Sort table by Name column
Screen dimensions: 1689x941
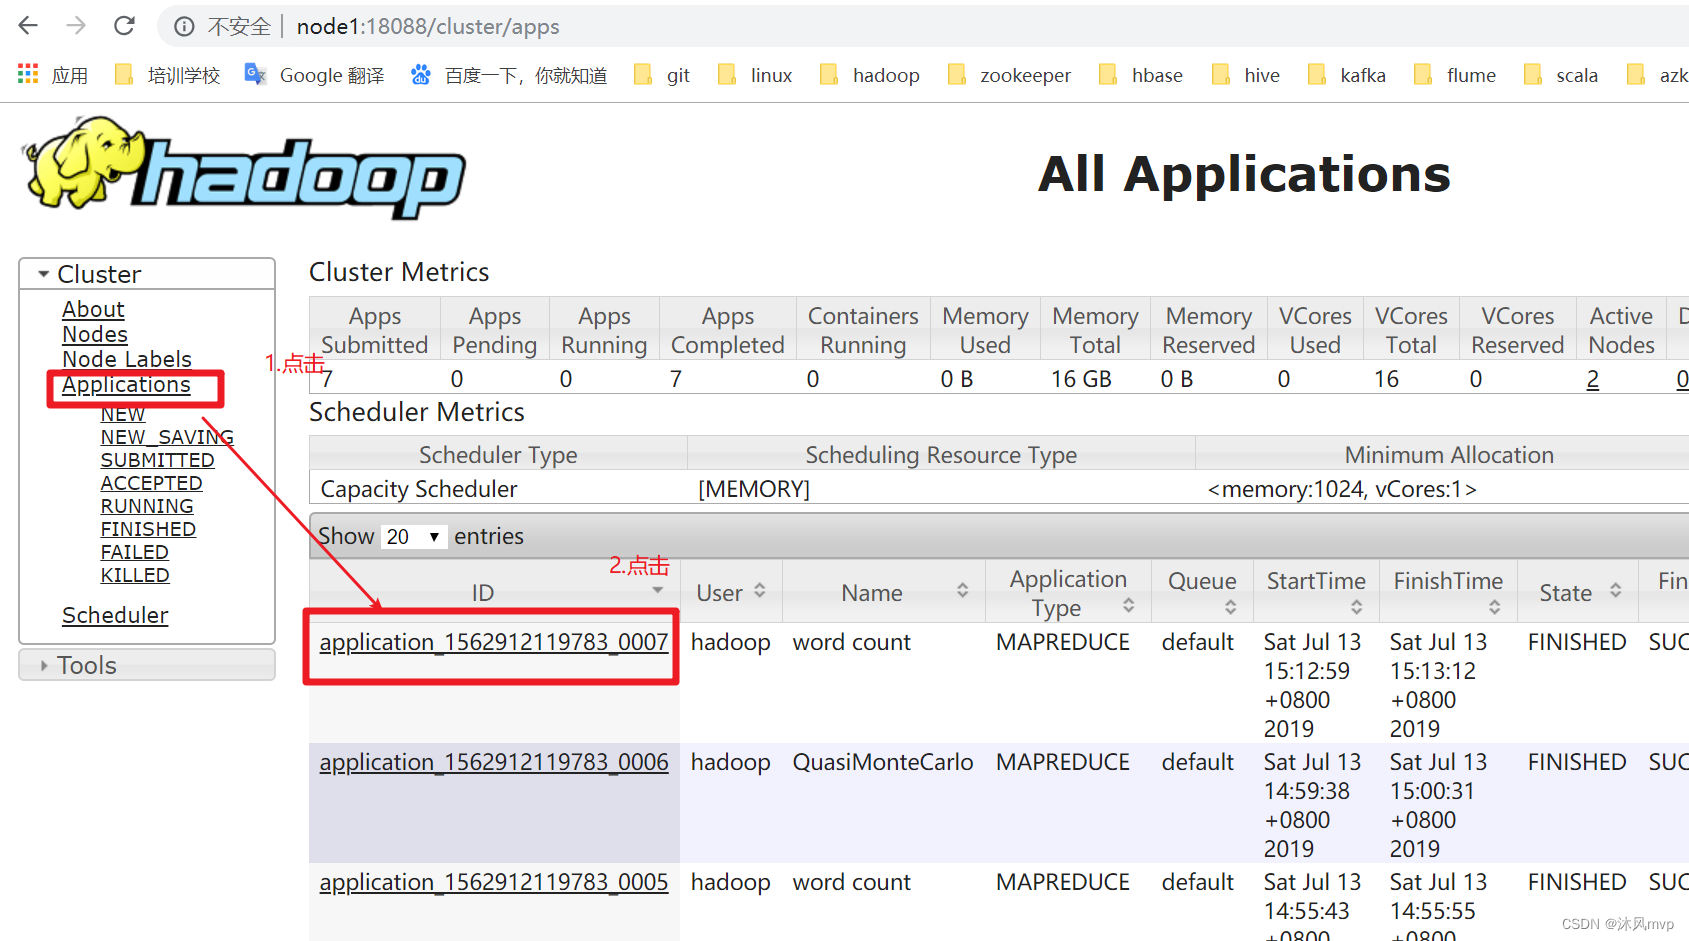[962, 591]
